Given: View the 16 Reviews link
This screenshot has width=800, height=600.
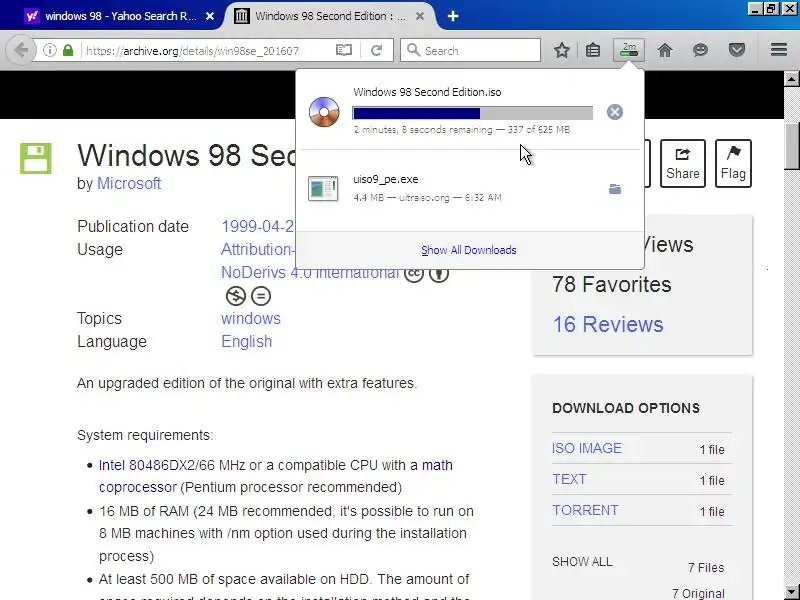Looking at the screenshot, I should tap(608, 324).
